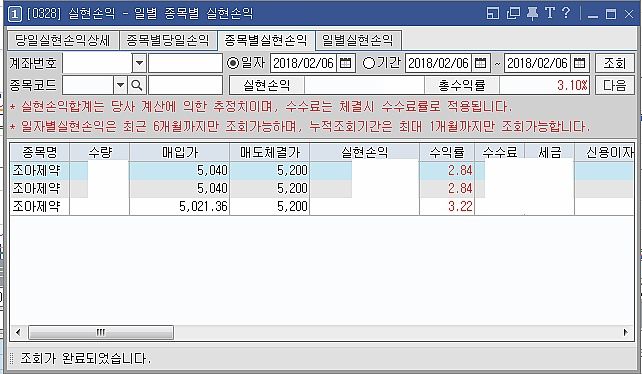
Task: Click the 기간 start date field
Action: tap(439, 63)
